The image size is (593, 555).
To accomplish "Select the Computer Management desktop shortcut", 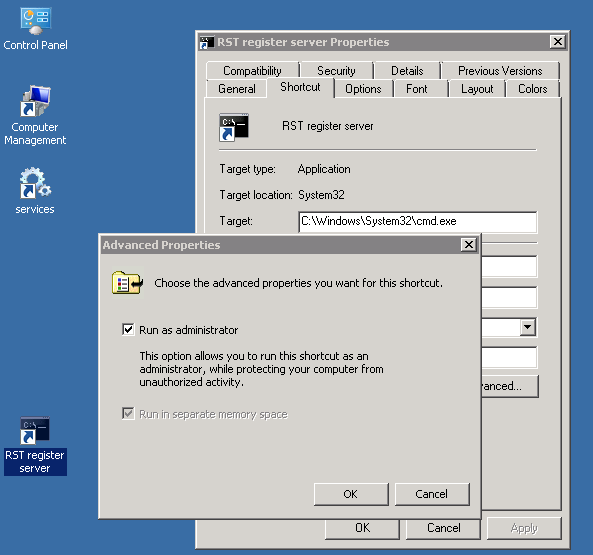I will click(x=35, y=115).
